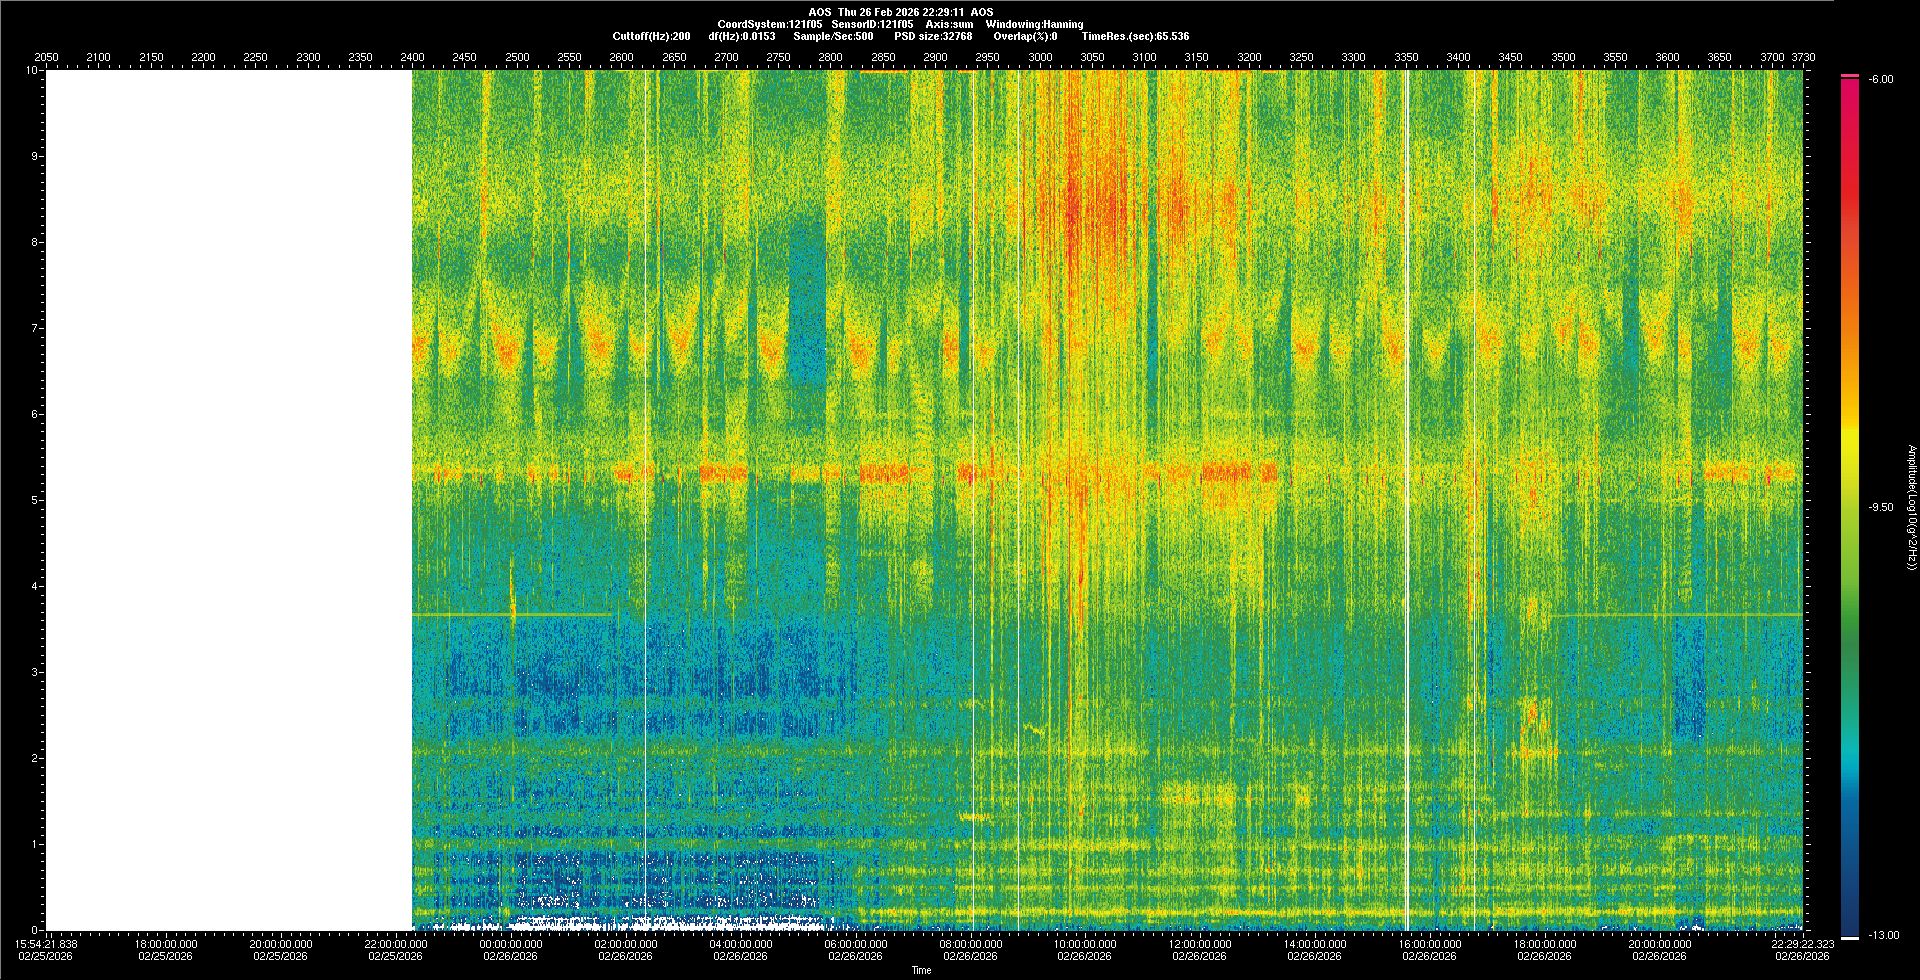Click the 3730 end tick on top axis
1920x980 pixels.
(x=1803, y=57)
